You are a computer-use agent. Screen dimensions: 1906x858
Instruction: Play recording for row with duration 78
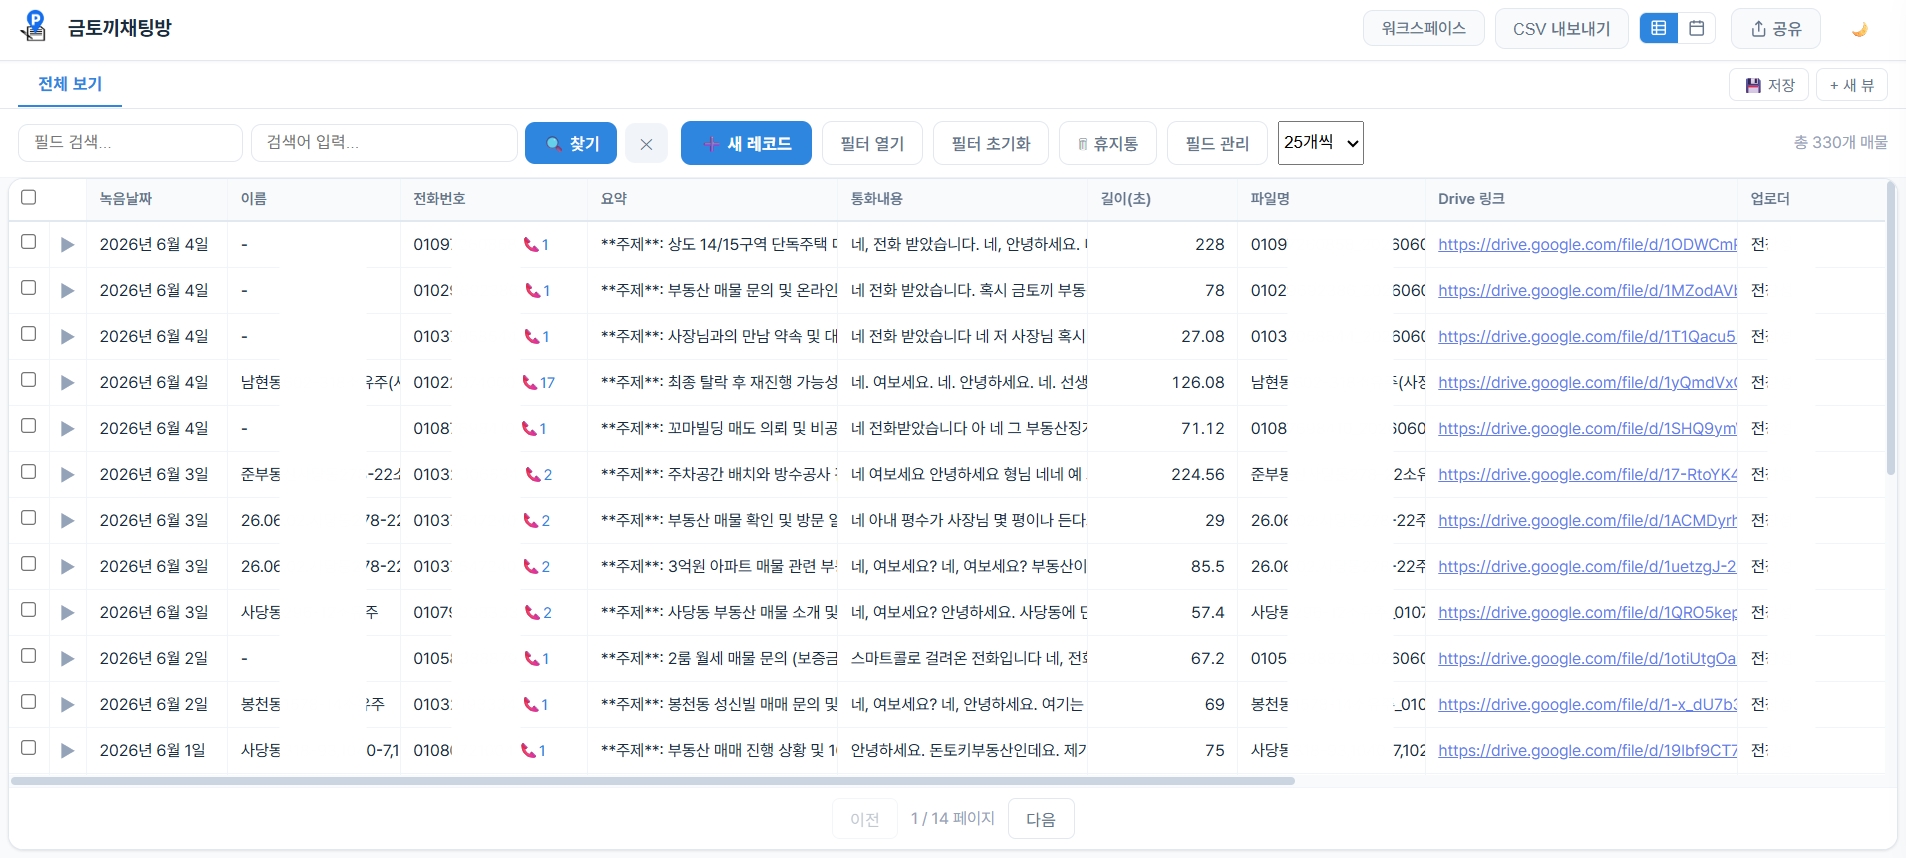click(x=67, y=291)
